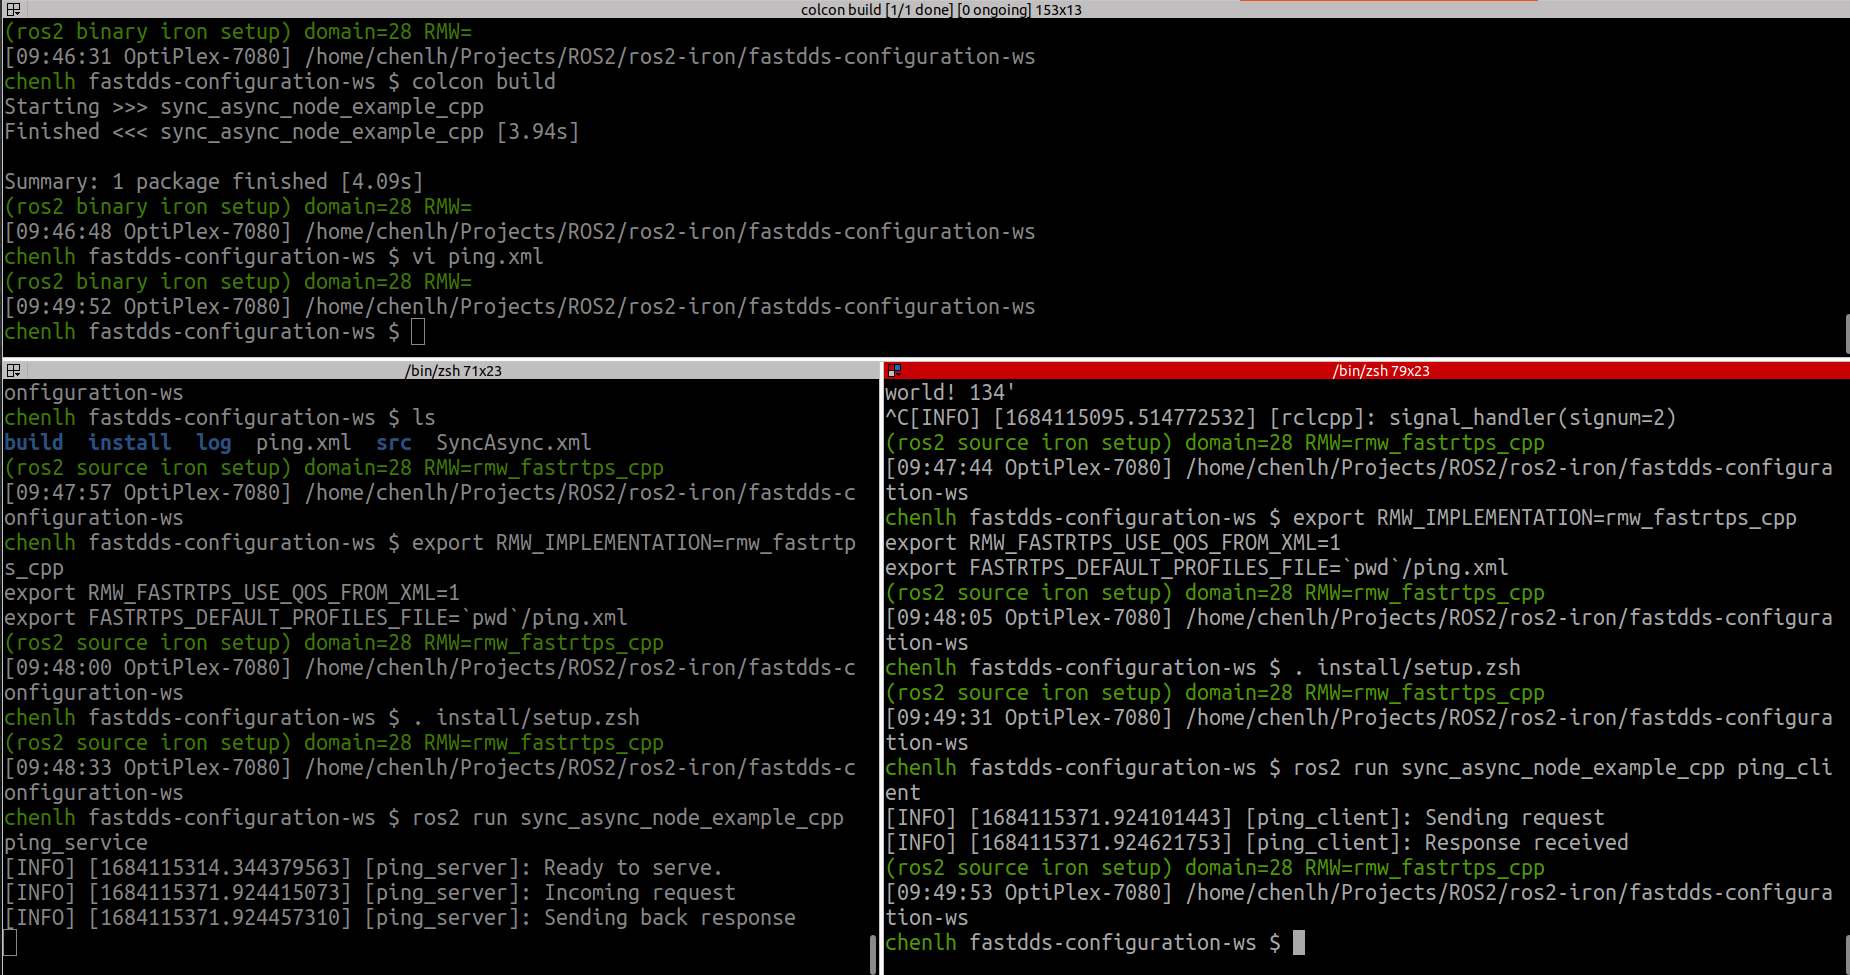Viewport: 1850px width, 975px height.
Task: Click the cursor at the bottom-right pane prompt
Action: (1299, 943)
